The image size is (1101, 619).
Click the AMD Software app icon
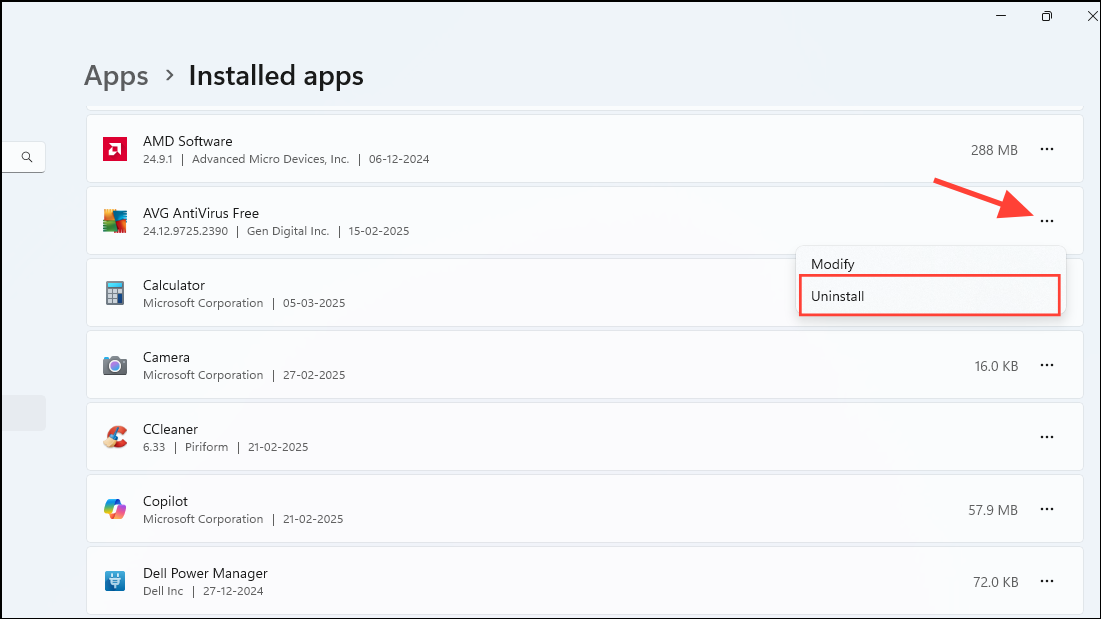pyautogui.click(x=115, y=149)
